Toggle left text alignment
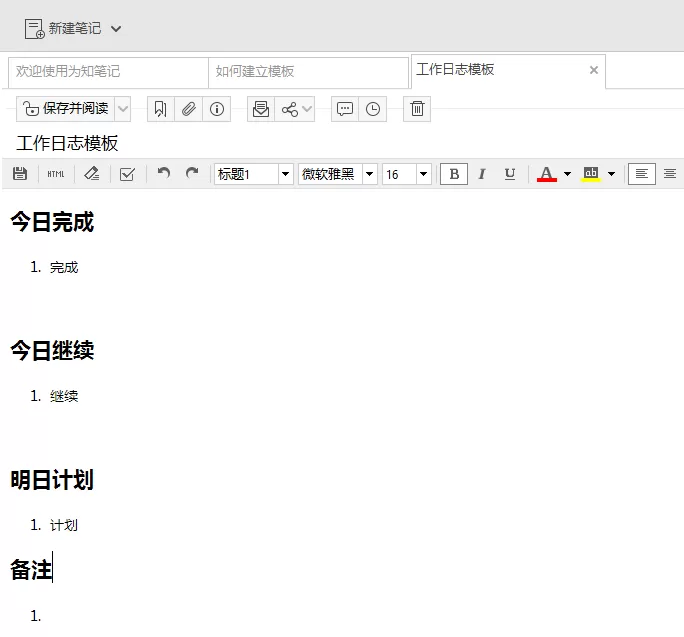 (642, 174)
